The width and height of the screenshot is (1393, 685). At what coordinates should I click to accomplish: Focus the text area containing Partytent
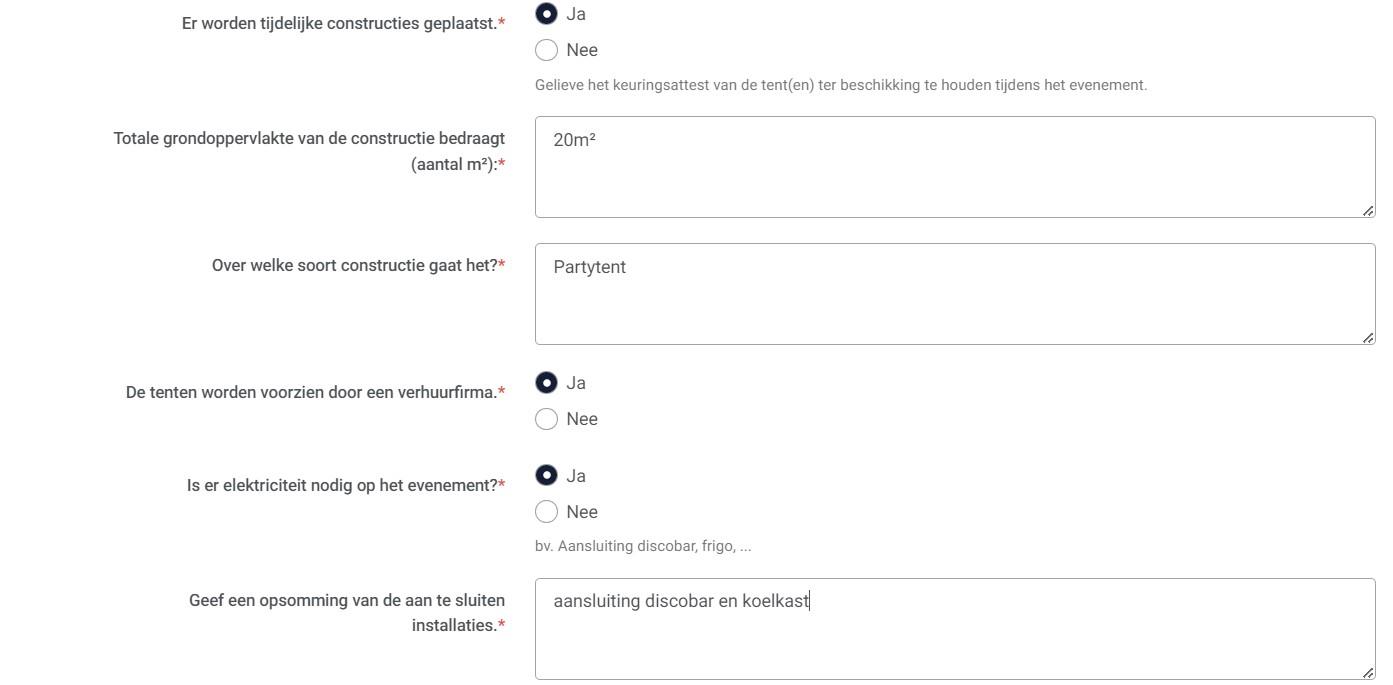pos(954,294)
